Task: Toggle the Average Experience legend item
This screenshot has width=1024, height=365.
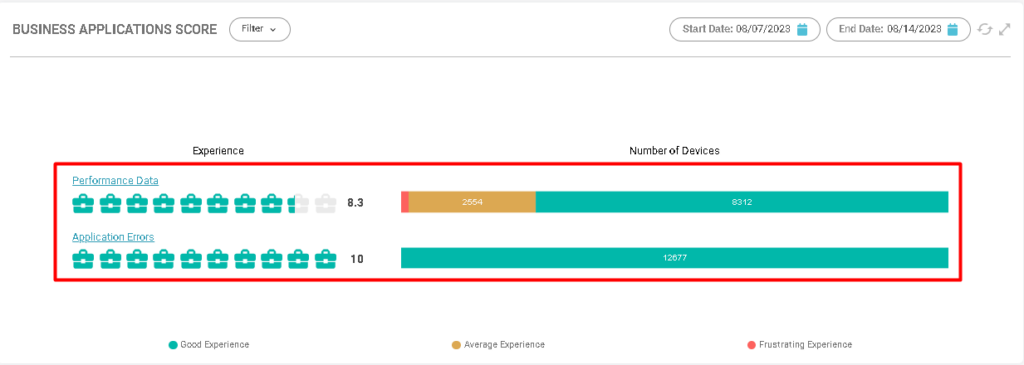Action: point(498,344)
